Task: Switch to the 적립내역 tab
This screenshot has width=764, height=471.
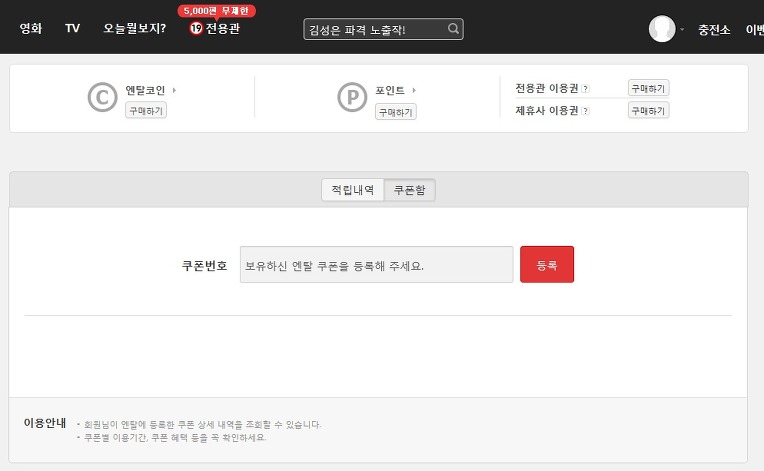Action: 353,190
